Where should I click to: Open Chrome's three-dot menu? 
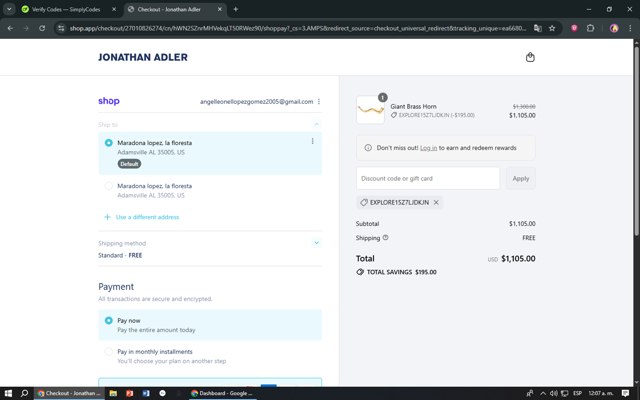[630, 28]
